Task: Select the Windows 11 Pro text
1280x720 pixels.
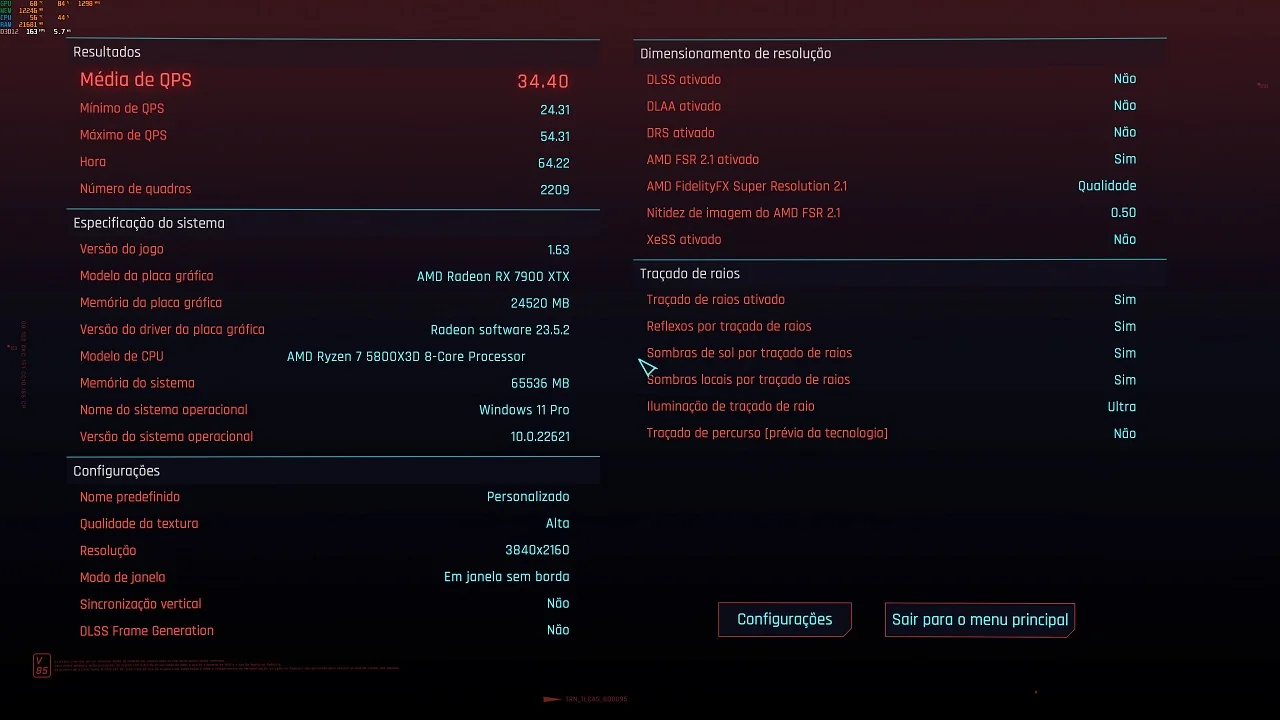Action: click(x=524, y=410)
